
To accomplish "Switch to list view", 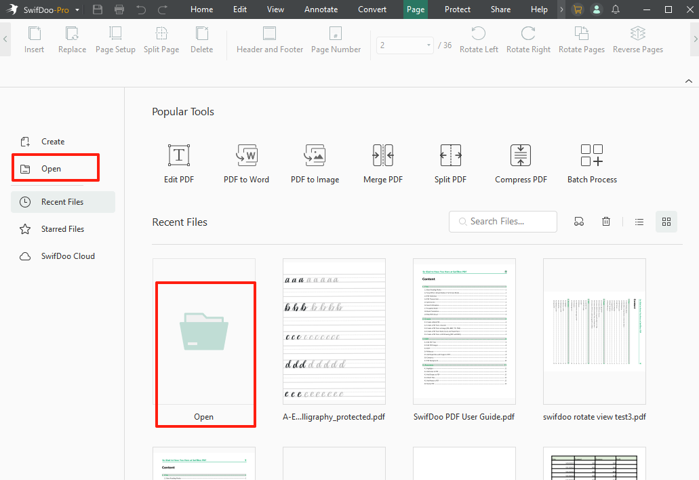I will 639,222.
